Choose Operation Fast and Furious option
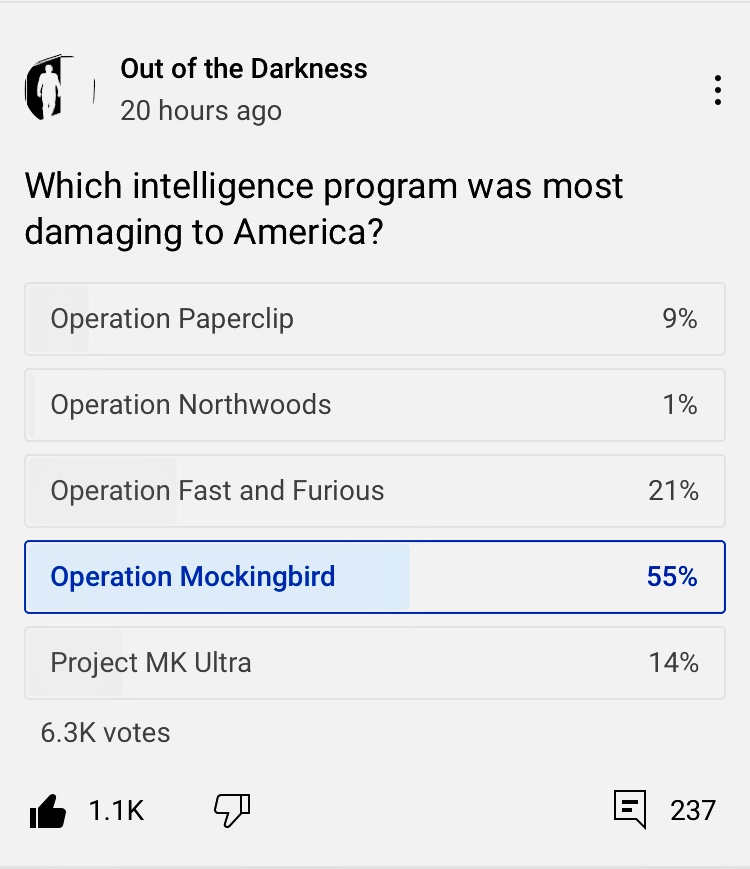 pos(374,491)
